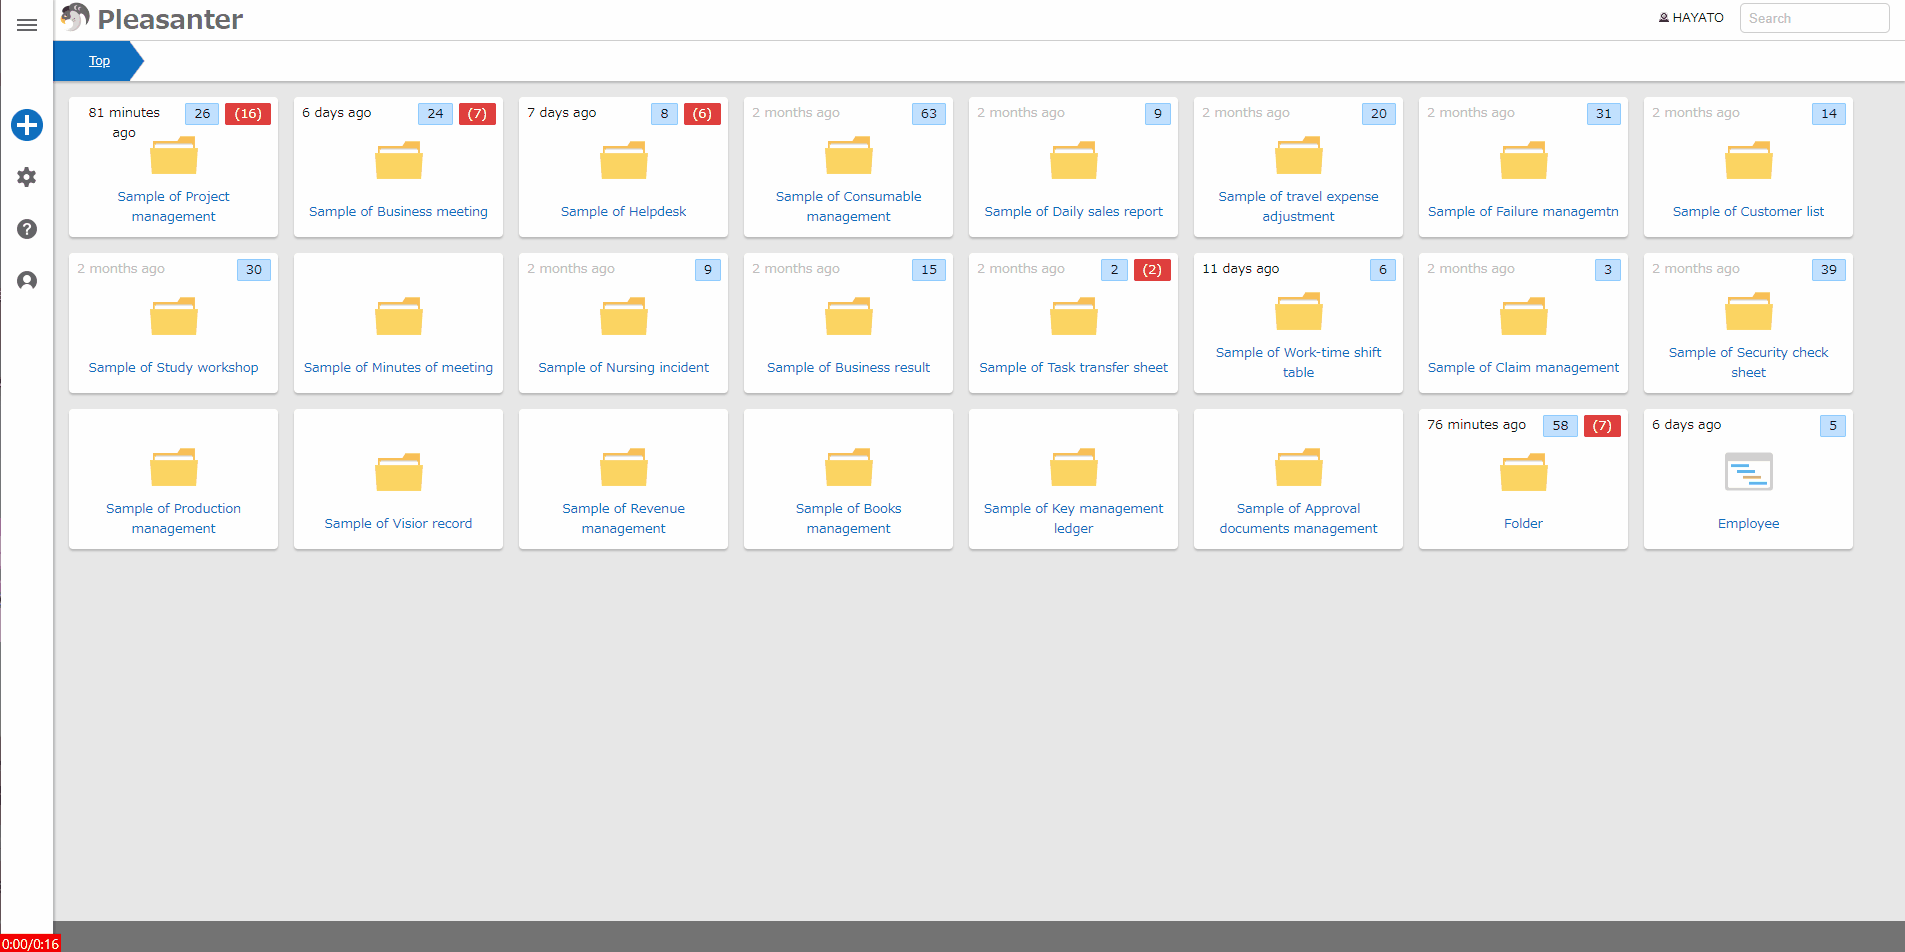Focus the Search input field
The height and width of the screenshot is (952, 1905).
[x=1814, y=18]
